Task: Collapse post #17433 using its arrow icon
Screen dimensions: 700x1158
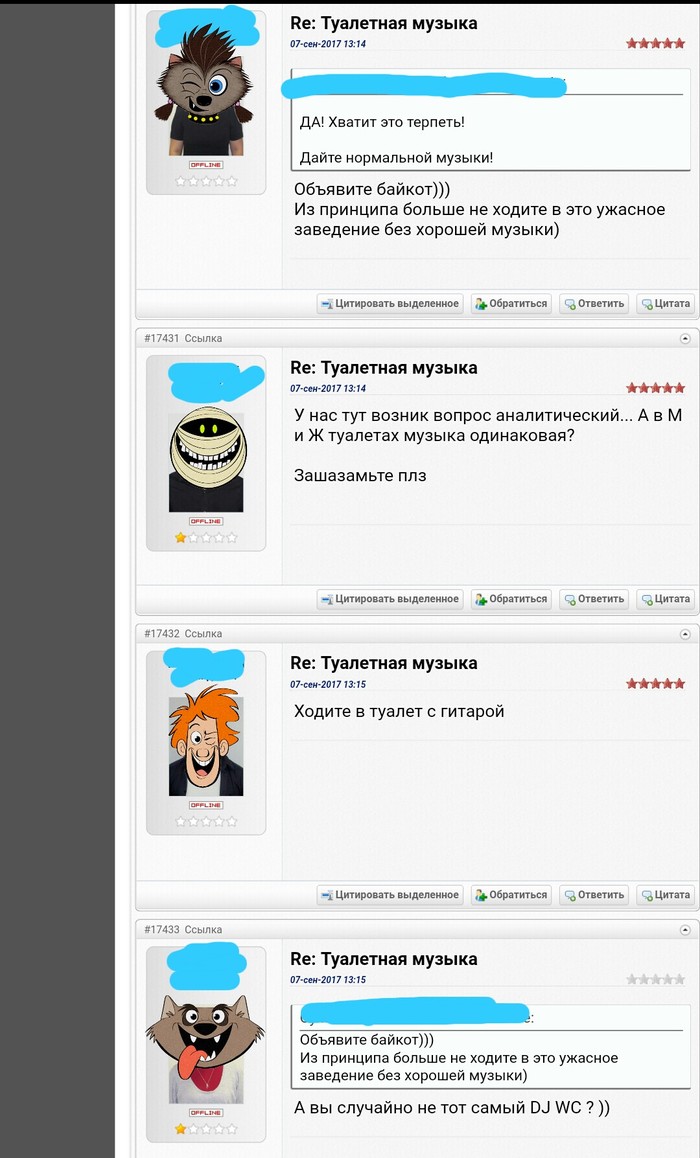Action: [684, 930]
